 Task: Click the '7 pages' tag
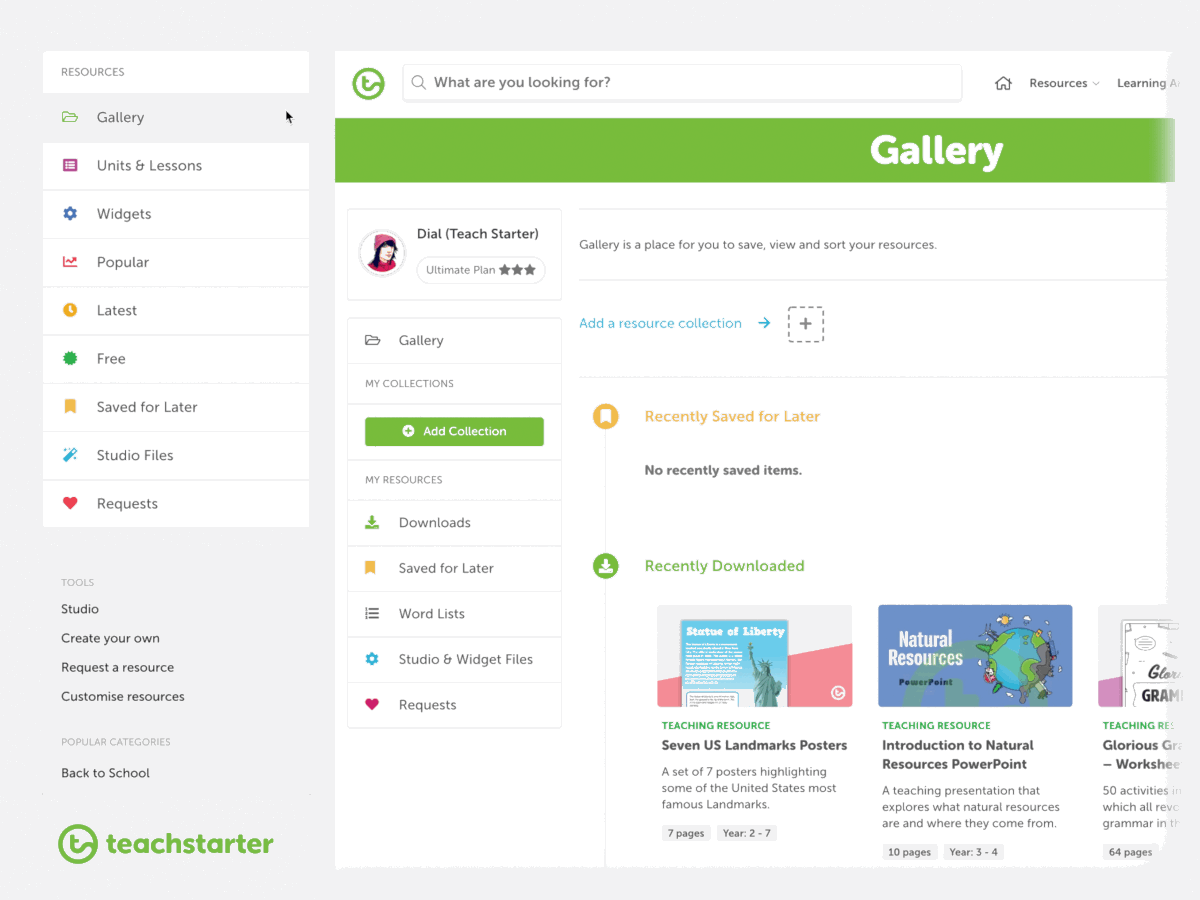[686, 833]
